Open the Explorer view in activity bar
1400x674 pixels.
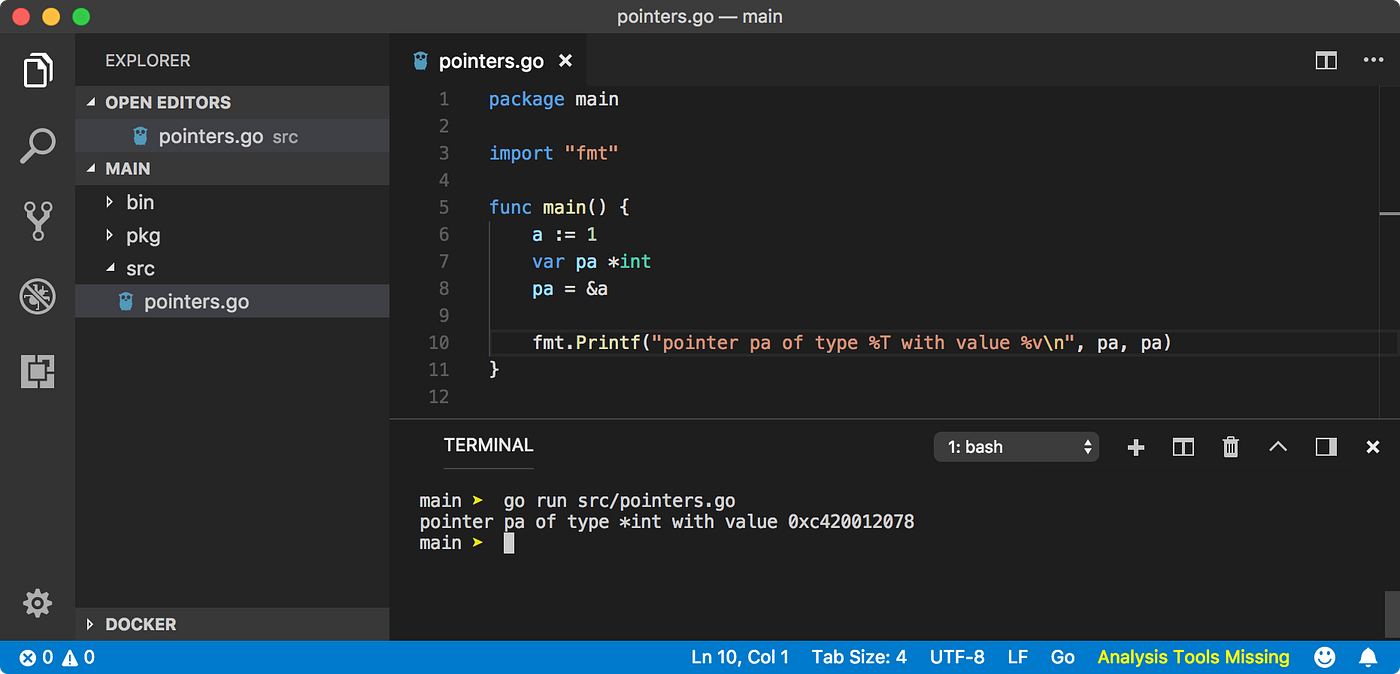[x=37, y=71]
